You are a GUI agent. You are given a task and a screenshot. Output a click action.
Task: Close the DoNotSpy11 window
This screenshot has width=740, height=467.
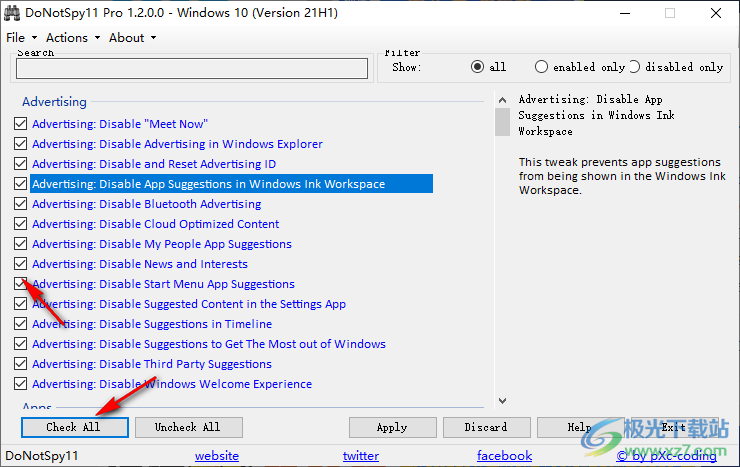pos(716,13)
